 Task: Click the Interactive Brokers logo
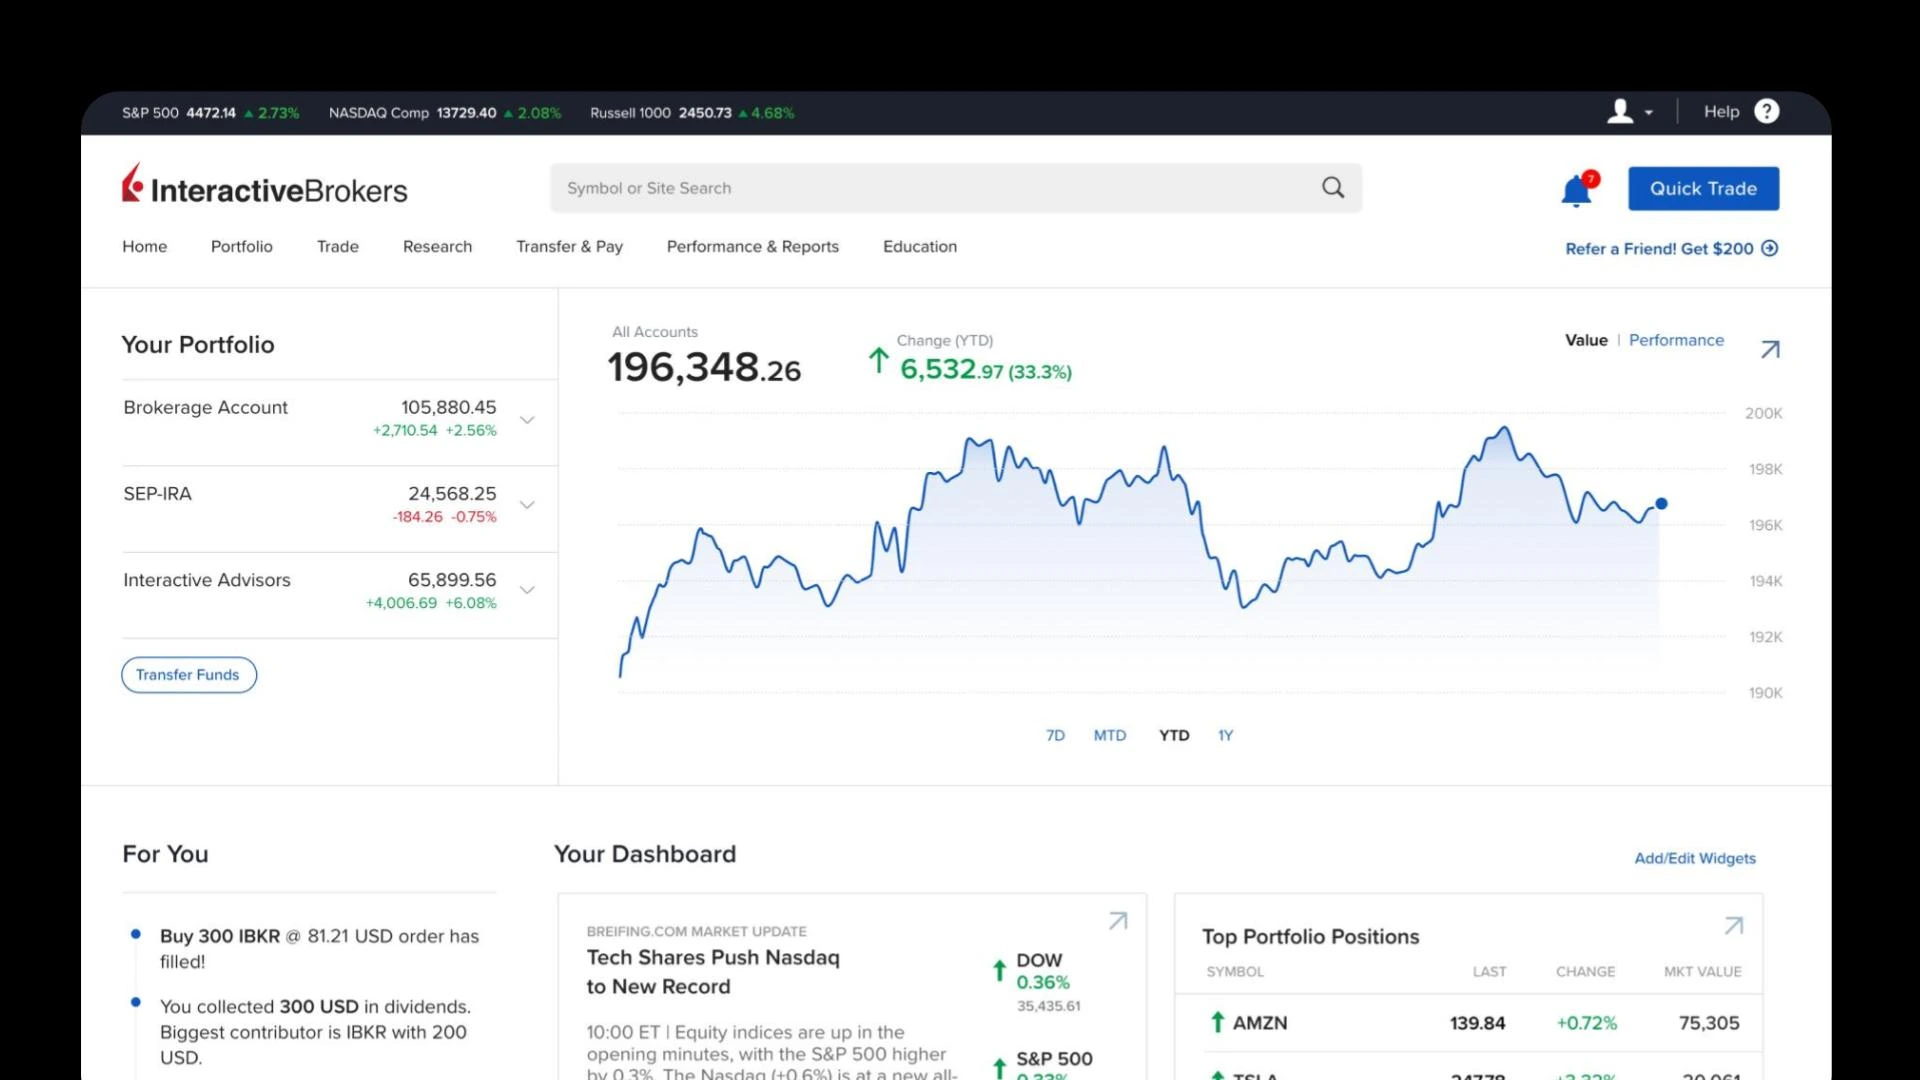(x=265, y=187)
